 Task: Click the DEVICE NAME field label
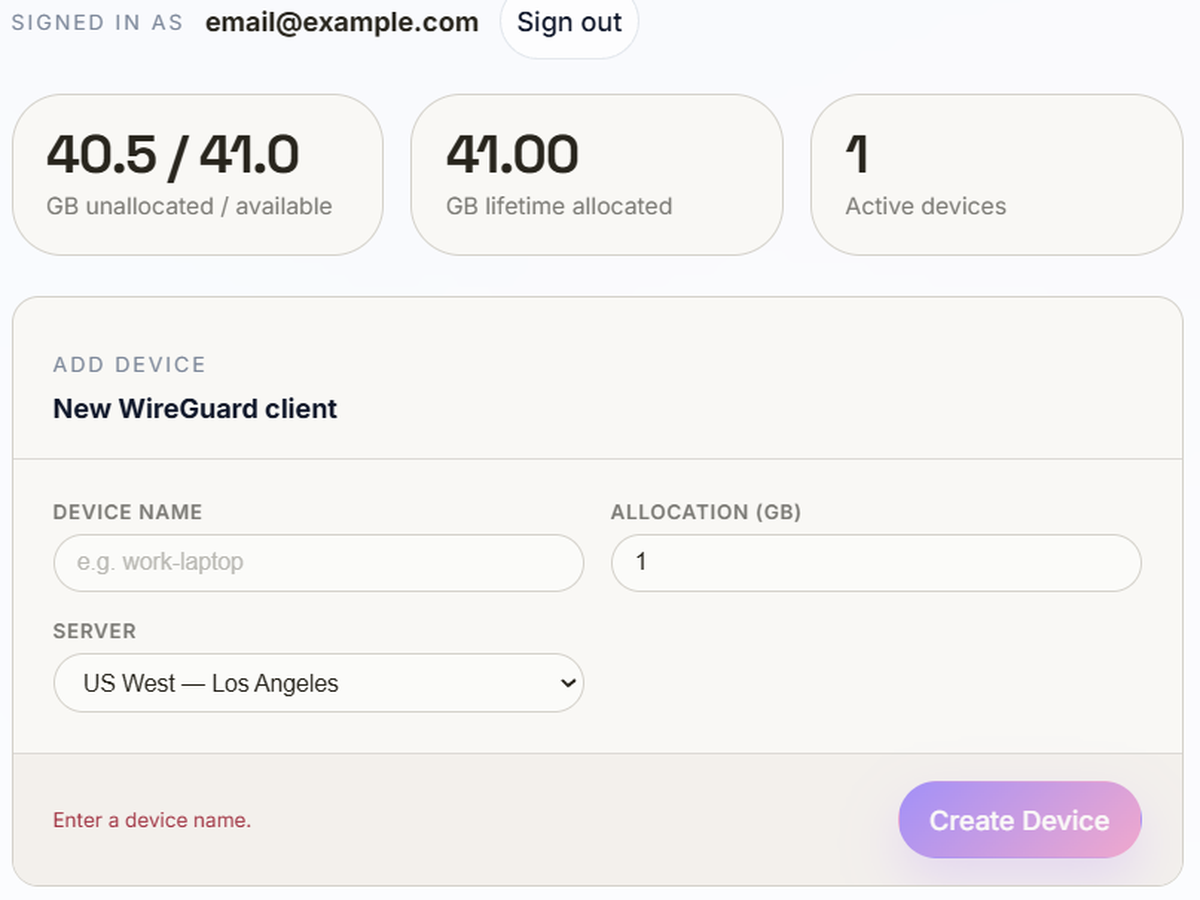128,512
